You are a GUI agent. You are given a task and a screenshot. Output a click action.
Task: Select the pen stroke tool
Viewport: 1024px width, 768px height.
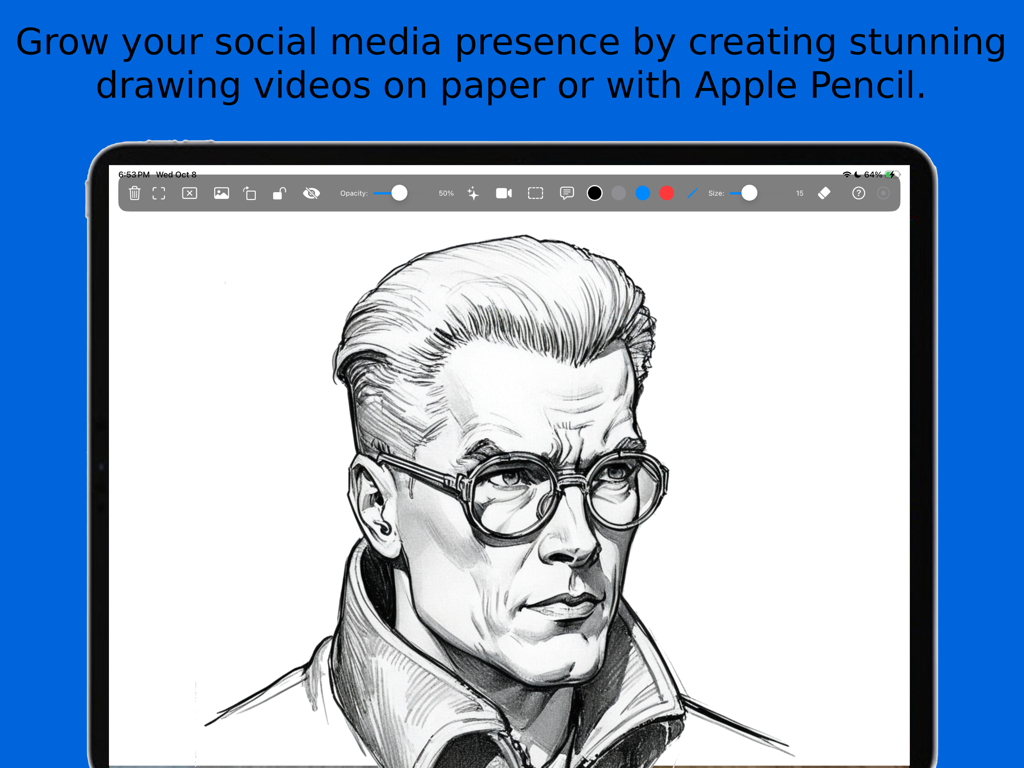[692, 193]
